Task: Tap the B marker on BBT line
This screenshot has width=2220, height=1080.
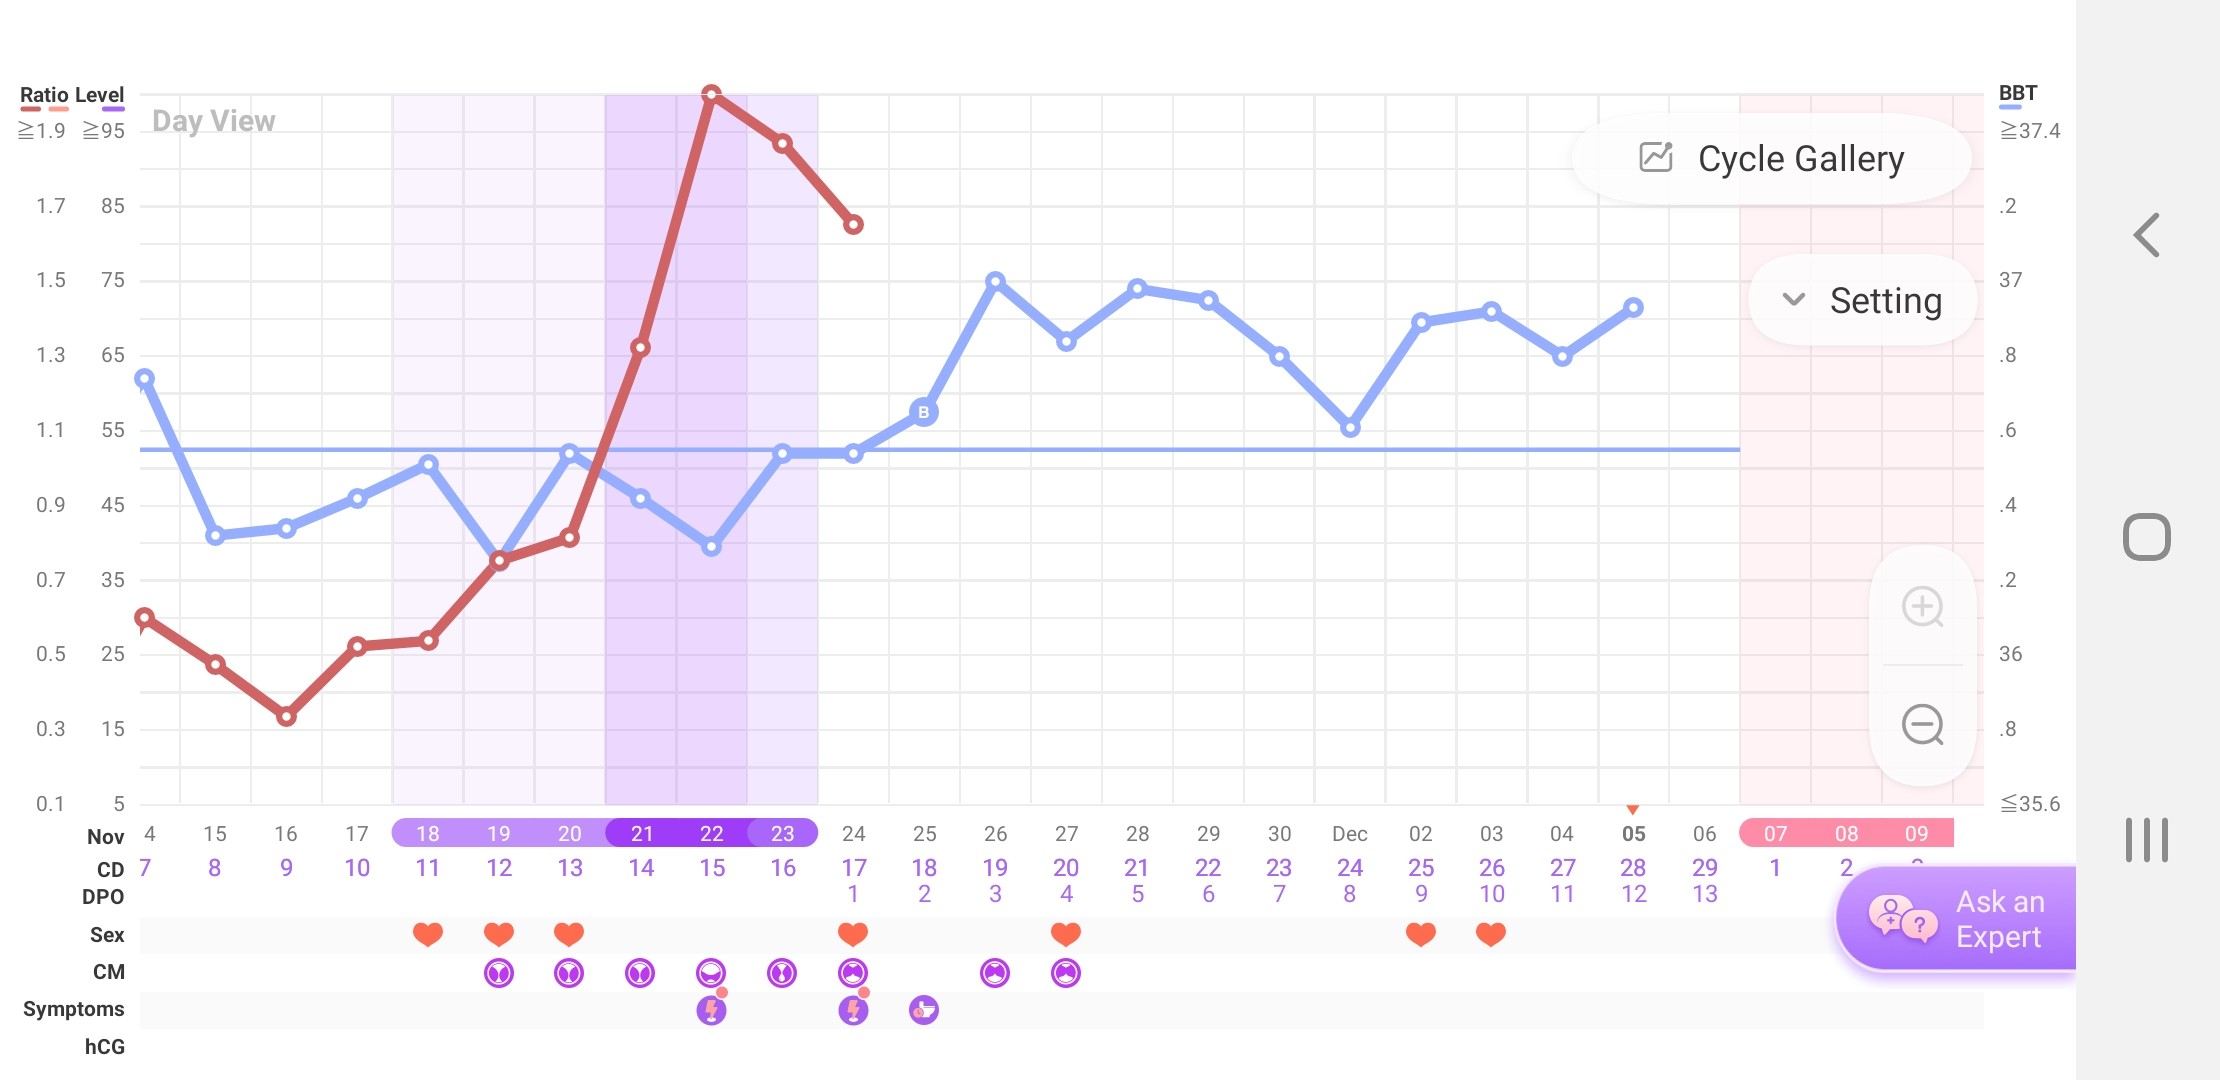Action: (x=924, y=412)
